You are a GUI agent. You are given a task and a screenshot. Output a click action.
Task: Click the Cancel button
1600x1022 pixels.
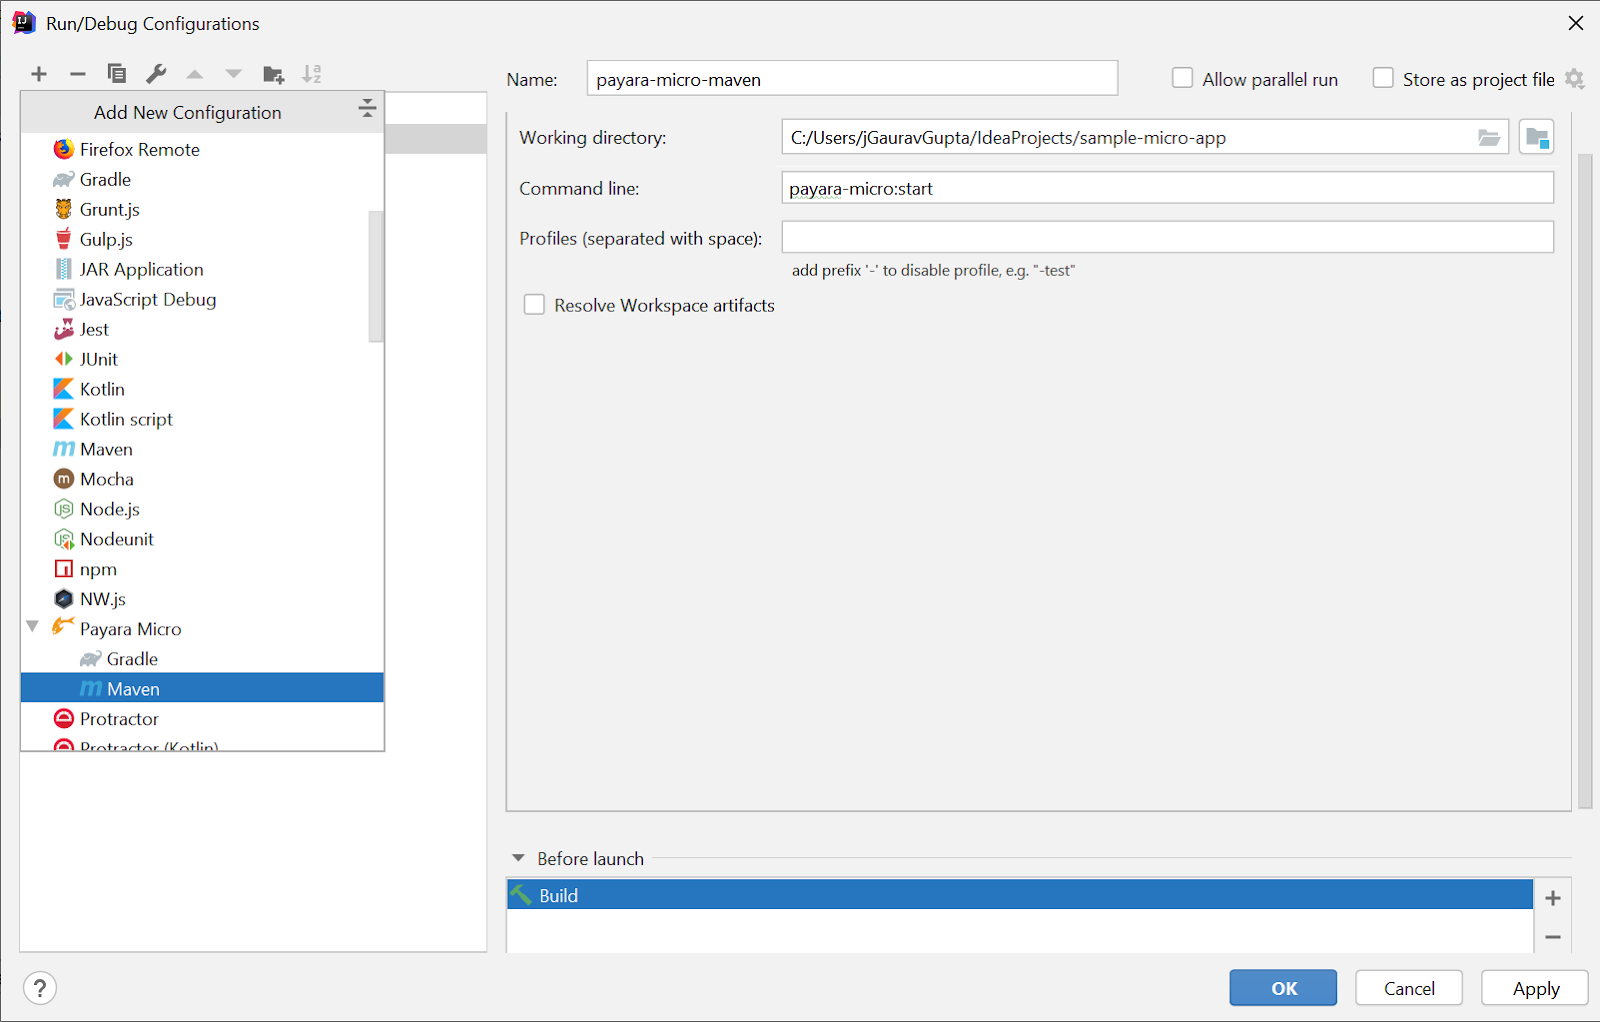[x=1409, y=988]
